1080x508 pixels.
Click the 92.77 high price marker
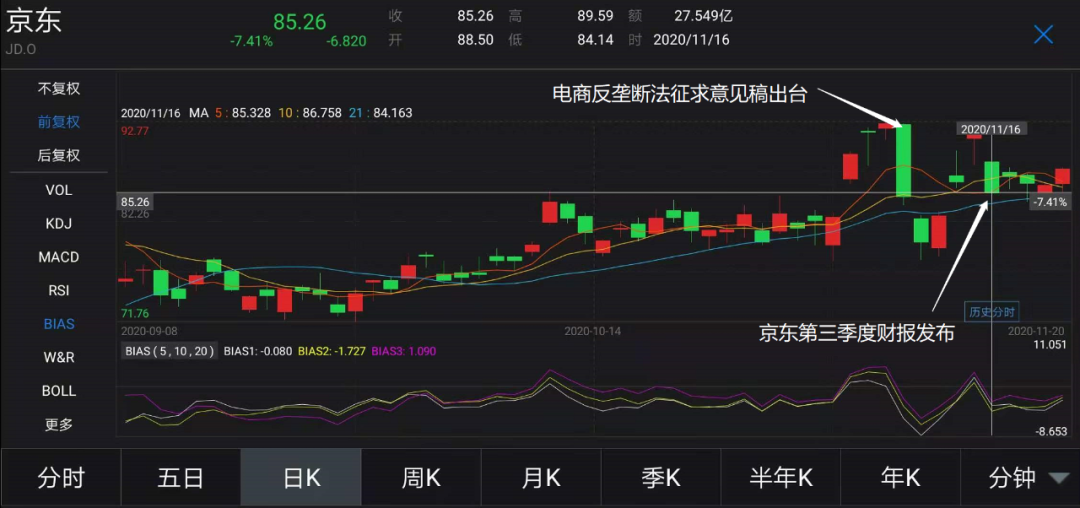pos(134,129)
